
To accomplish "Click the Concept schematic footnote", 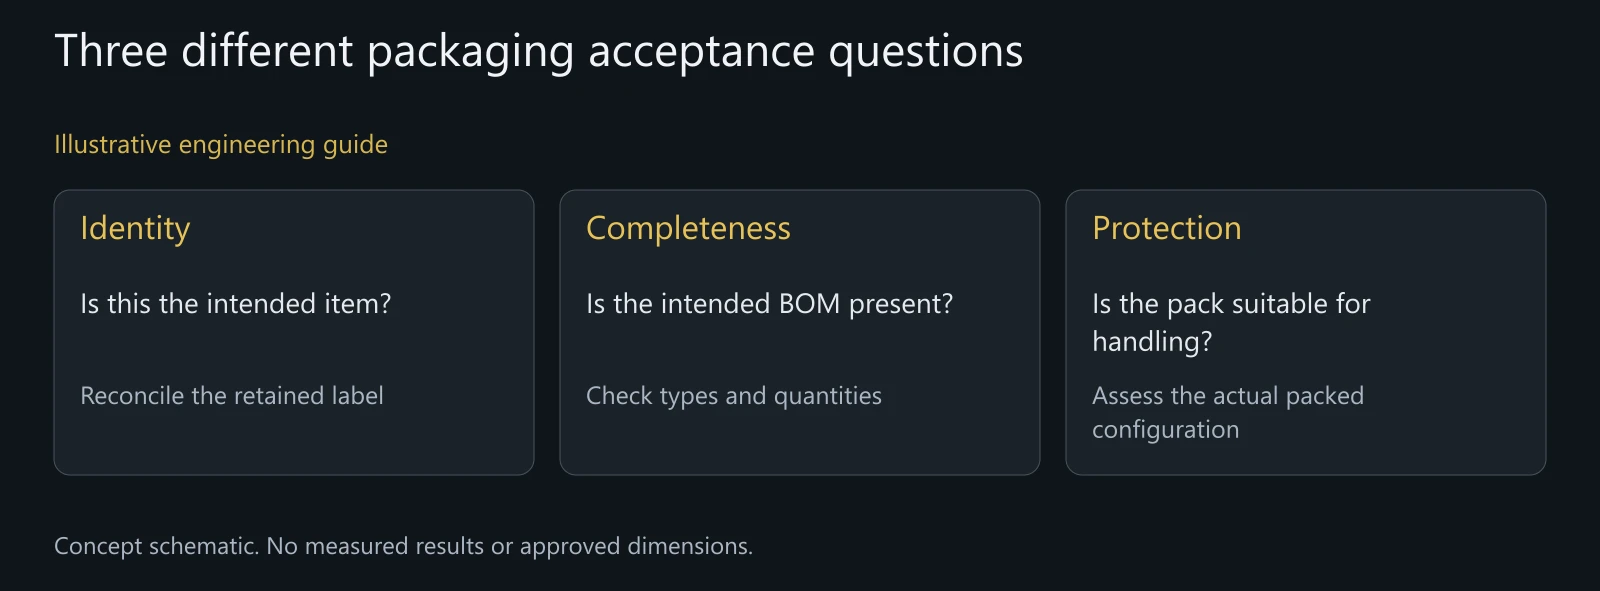I will point(404,546).
